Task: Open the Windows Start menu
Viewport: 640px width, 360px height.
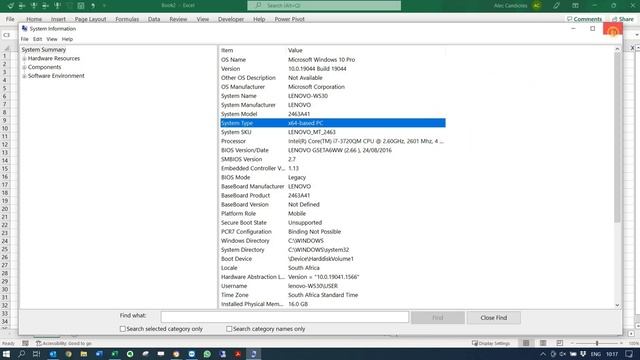Action: coord(6,354)
